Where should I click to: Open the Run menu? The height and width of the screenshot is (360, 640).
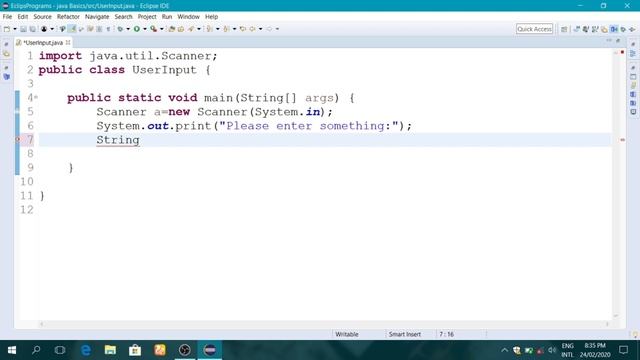click(167, 17)
